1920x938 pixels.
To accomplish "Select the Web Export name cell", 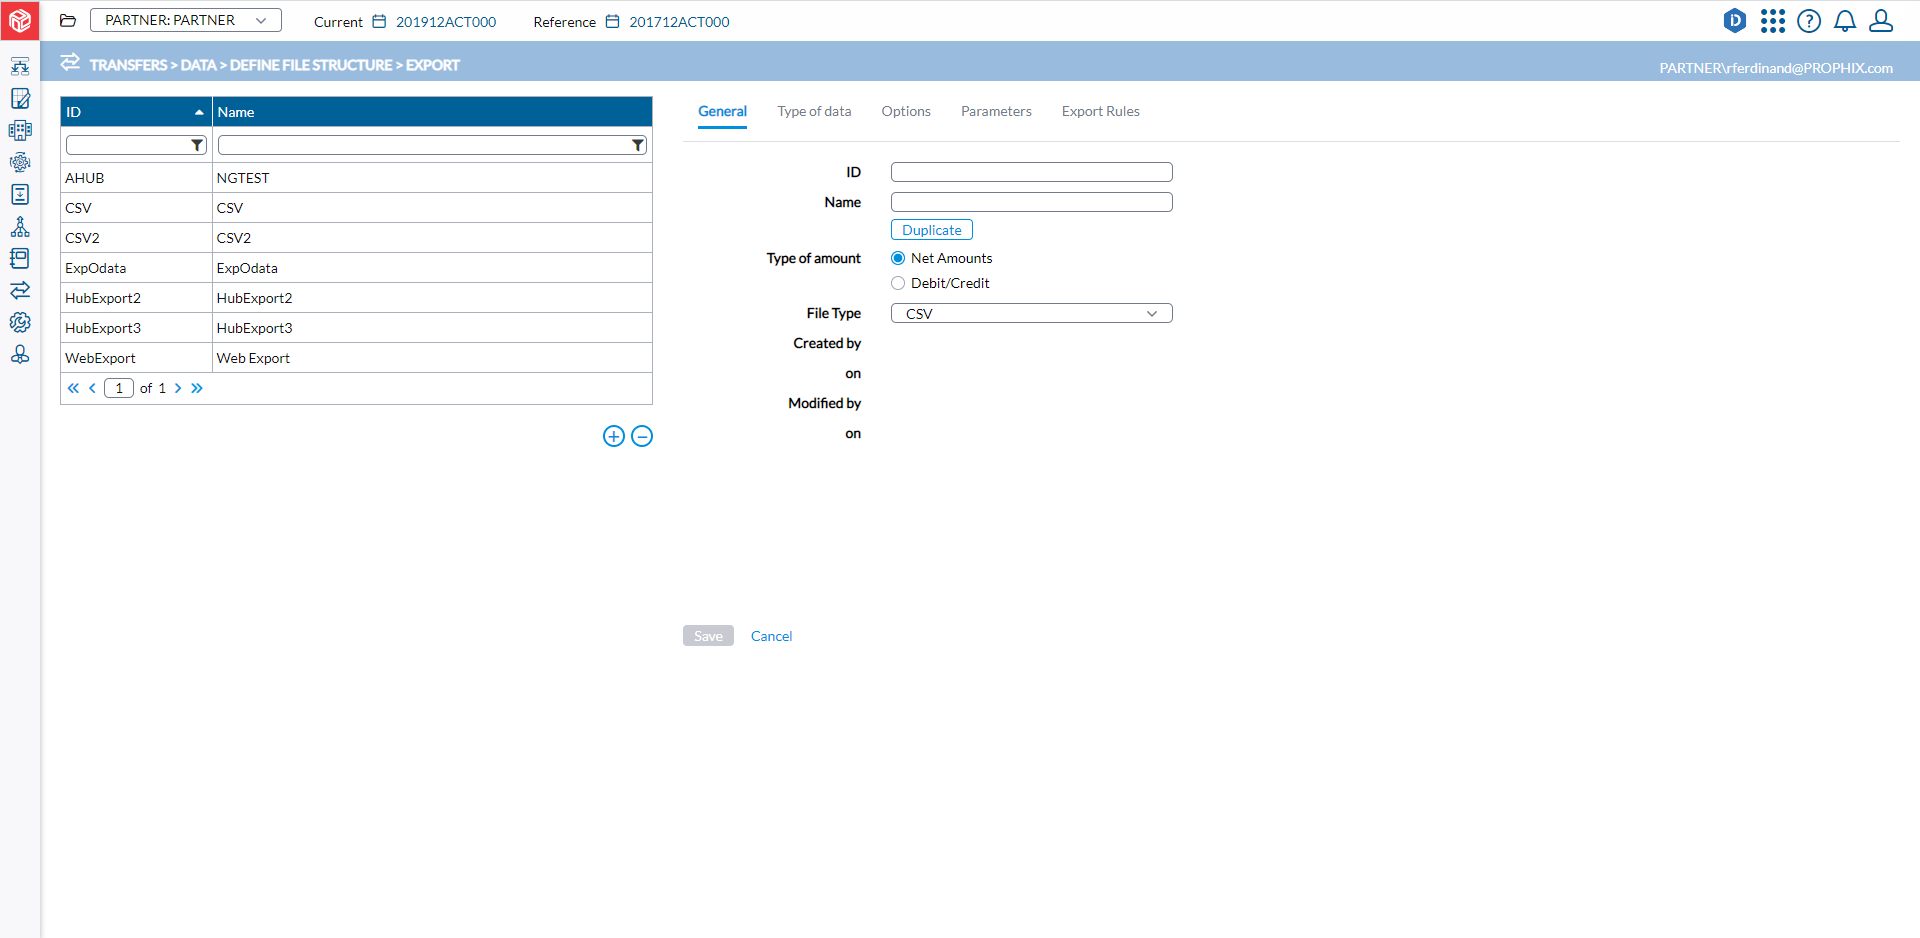I will point(432,358).
